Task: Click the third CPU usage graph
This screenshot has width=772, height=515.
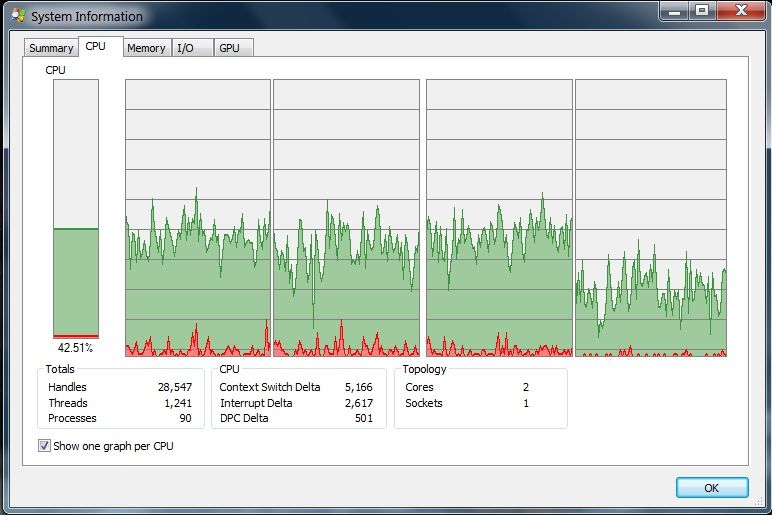Action: tap(499, 218)
